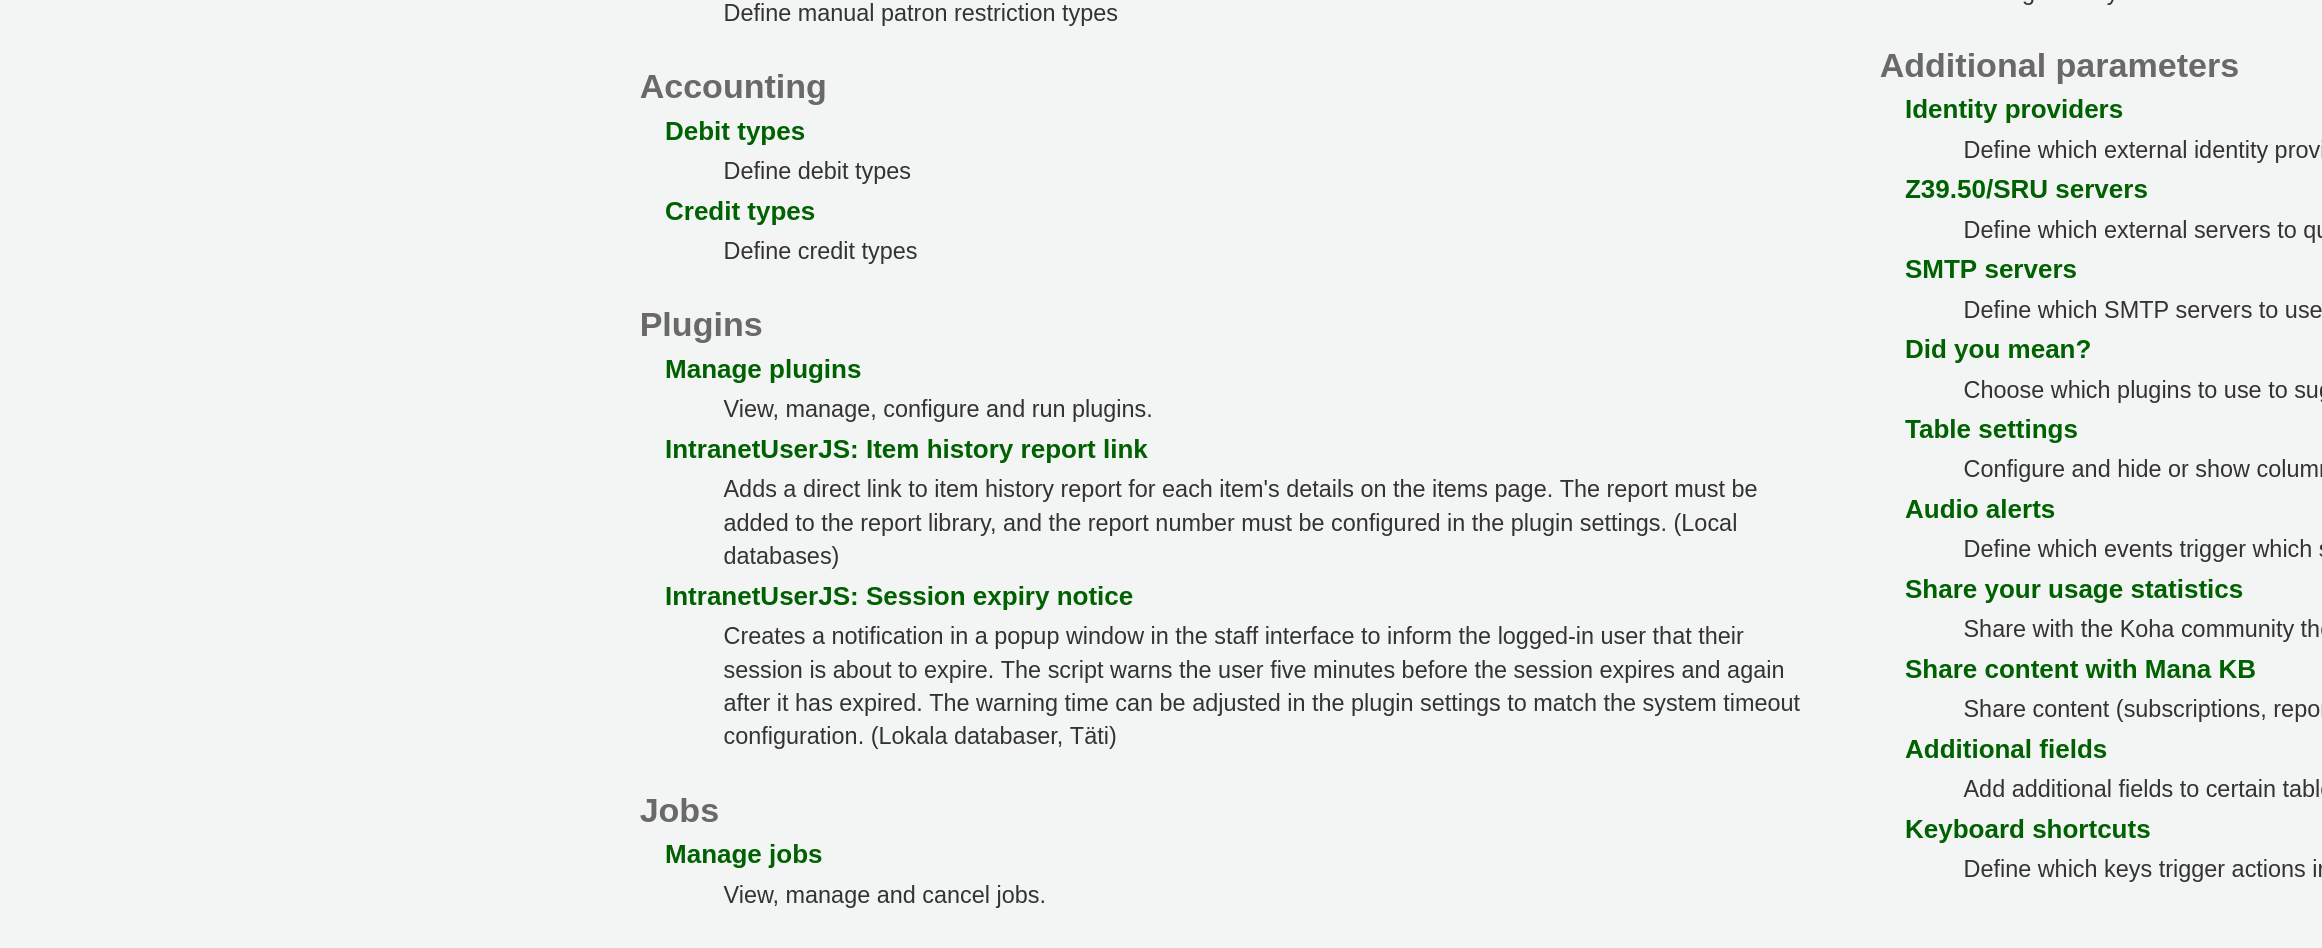Open Z39.50/SRU servers settings

click(x=2025, y=189)
